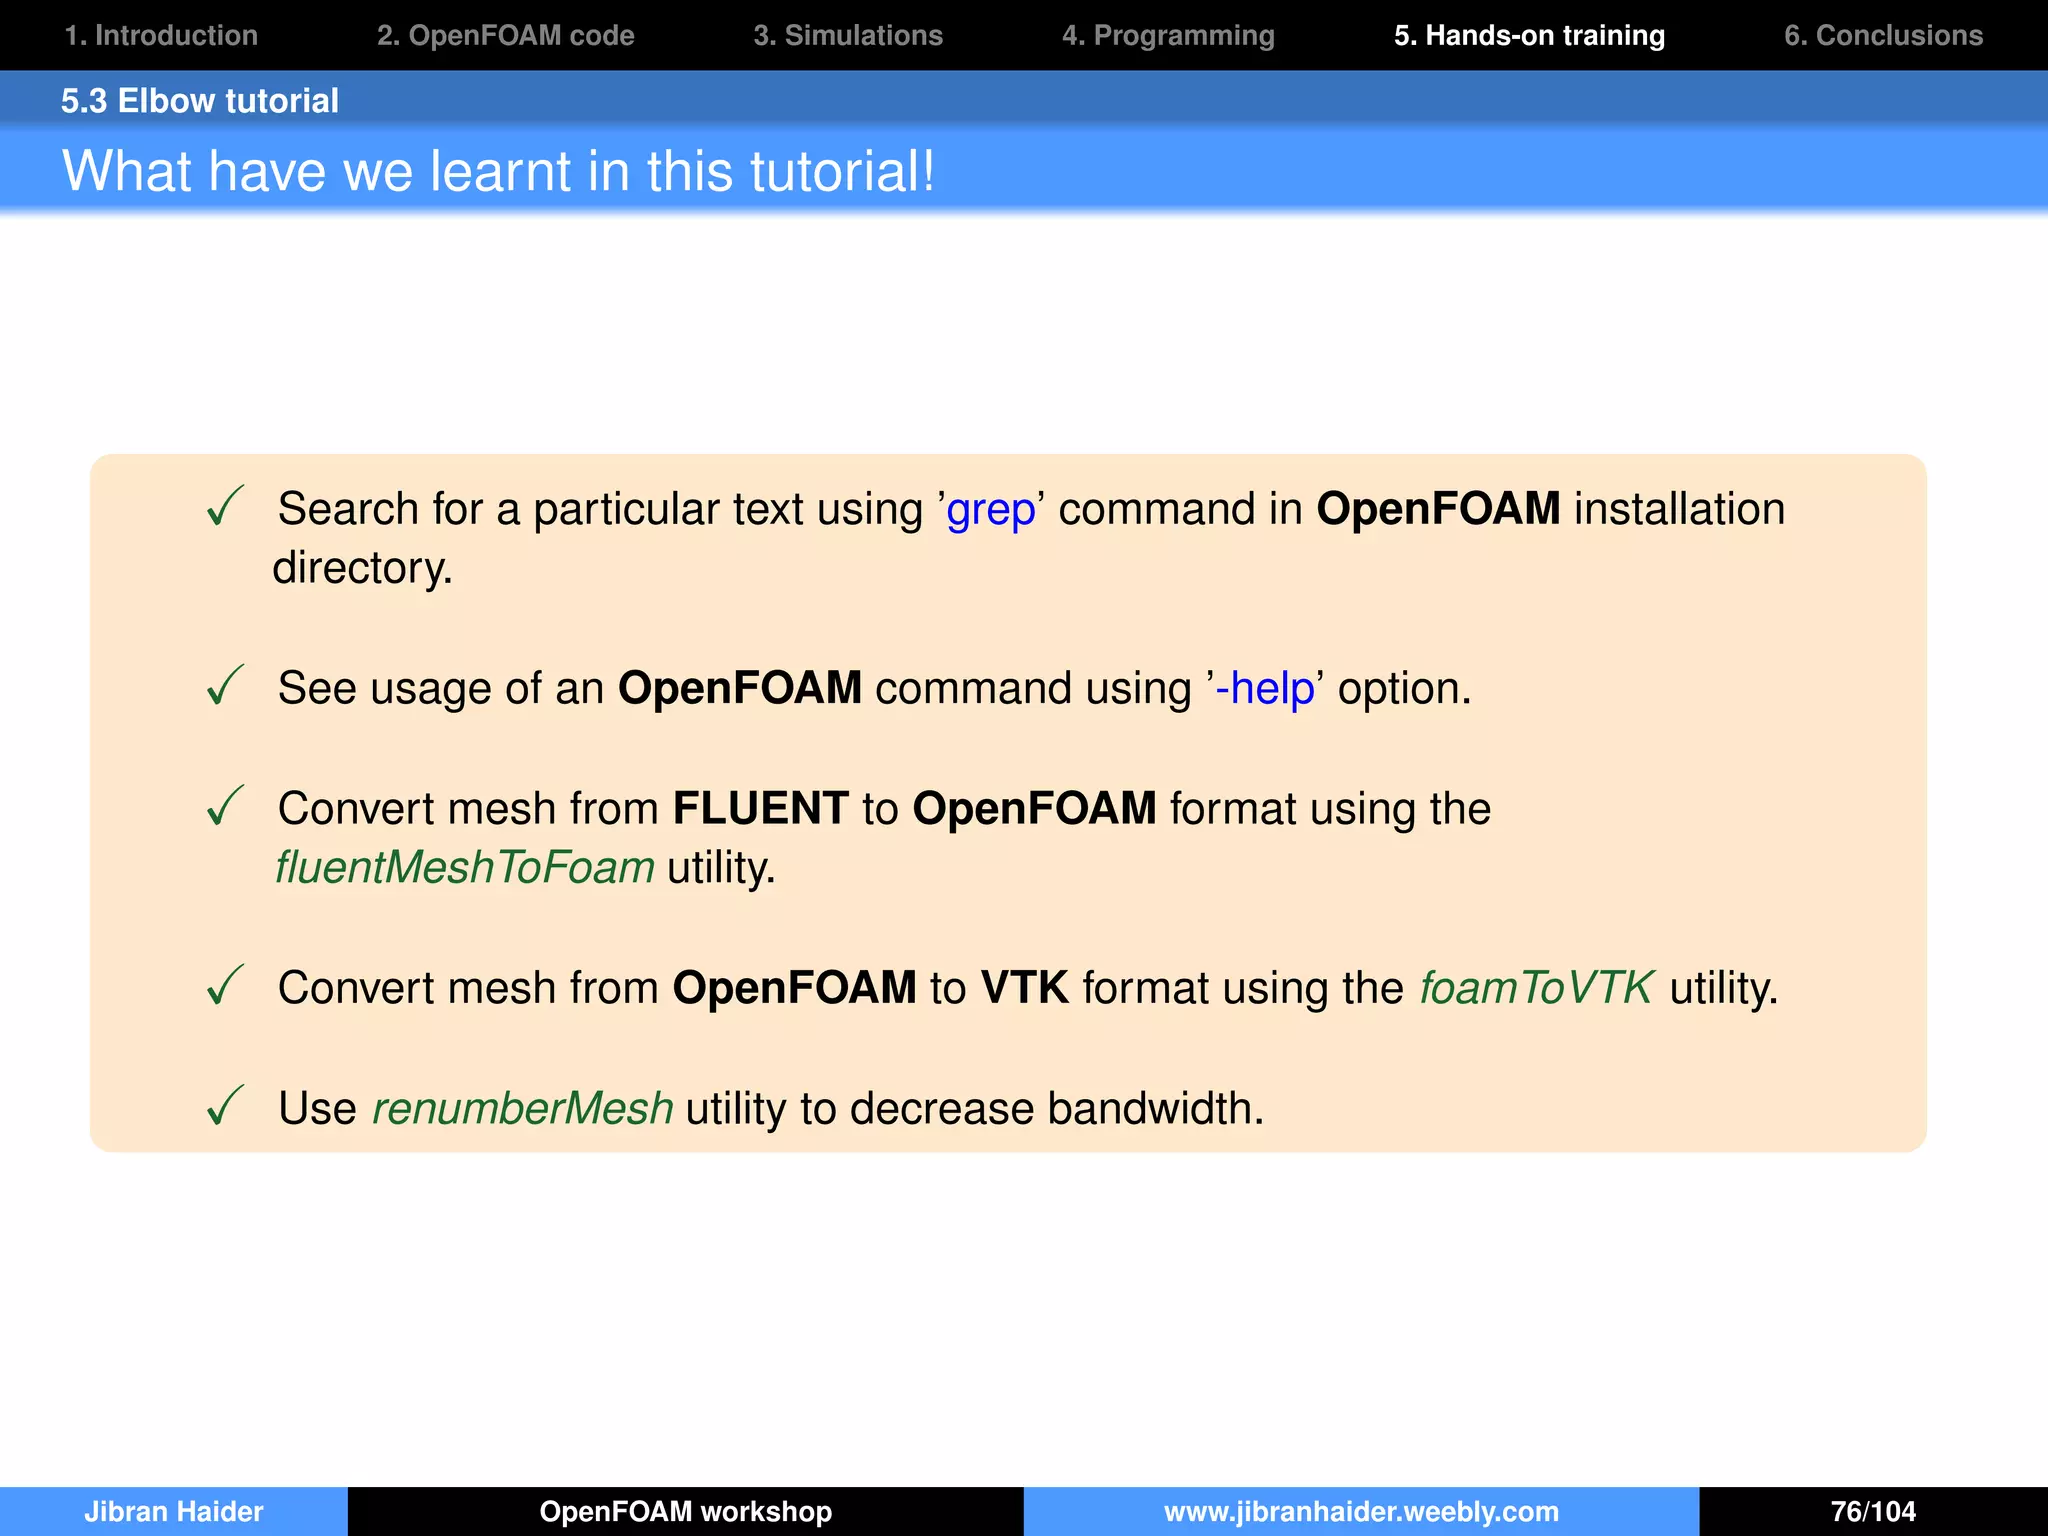Click the green foamToVTK utility name

(1537, 988)
